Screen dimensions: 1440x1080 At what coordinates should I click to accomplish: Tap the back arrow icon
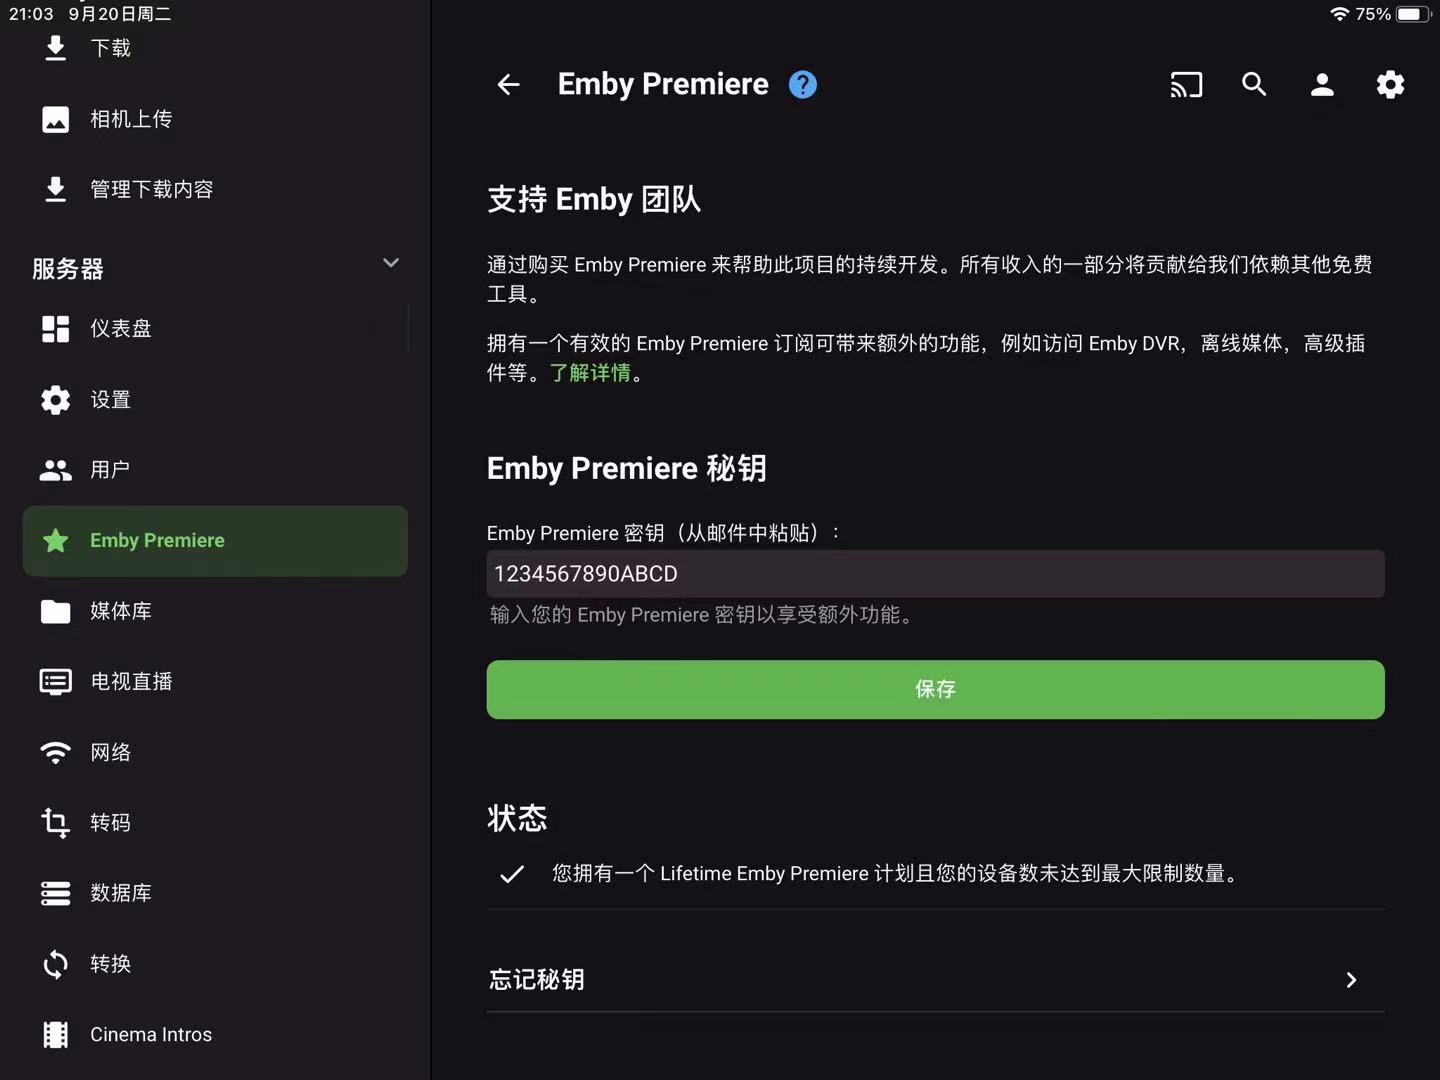coord(508,85)
